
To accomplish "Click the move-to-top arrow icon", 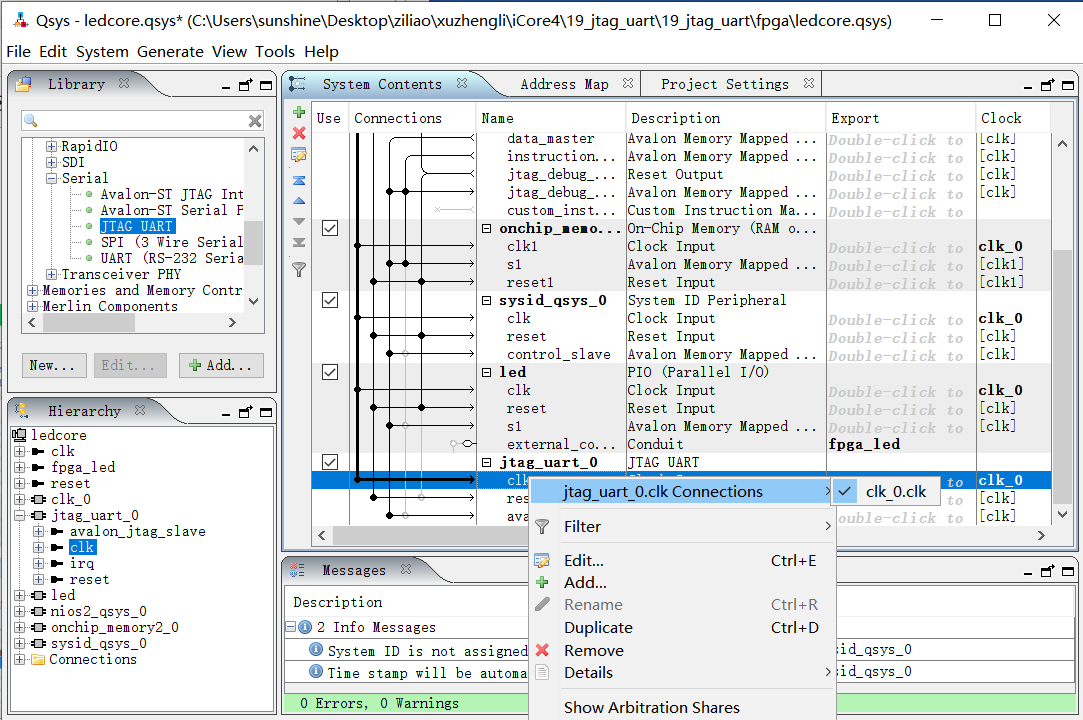I will pos(298,180).
